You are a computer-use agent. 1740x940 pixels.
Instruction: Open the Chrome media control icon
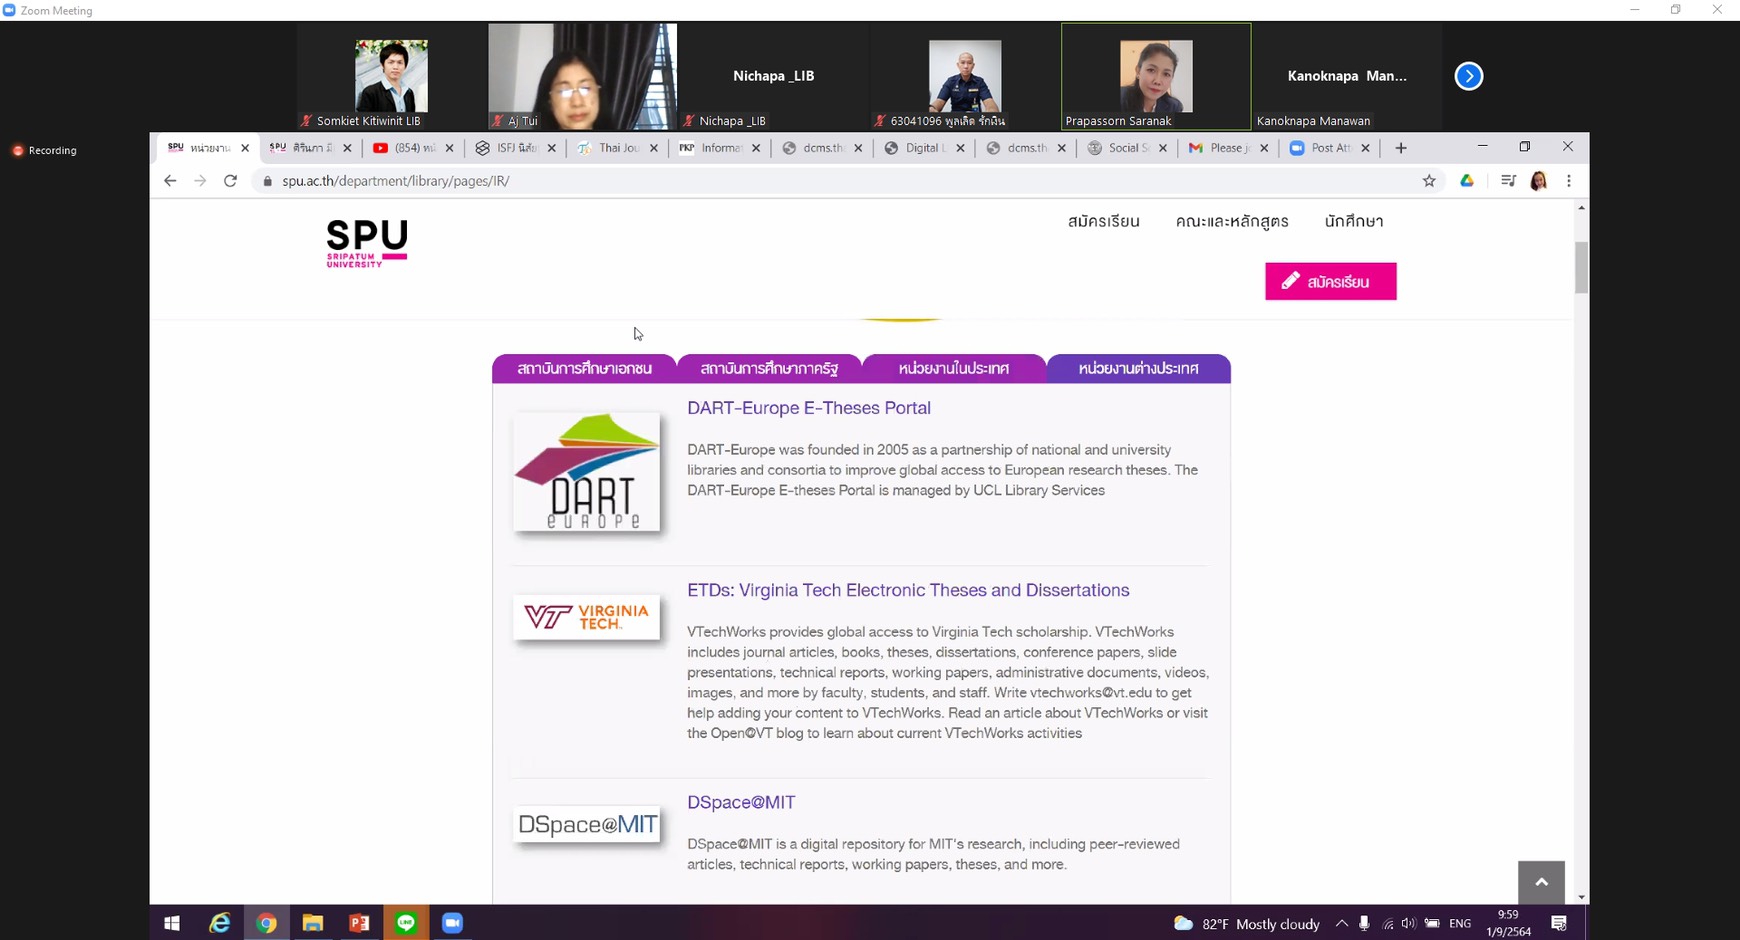click(x=1508, y=181)
